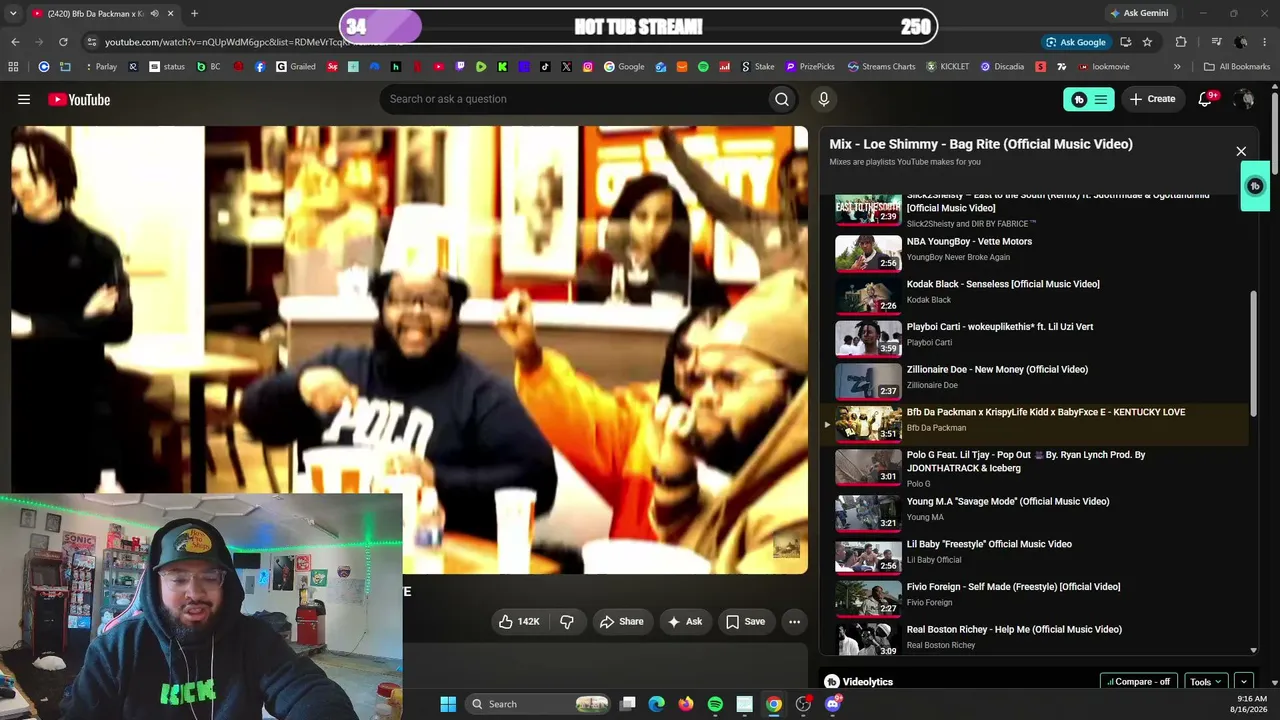Go back in Chrome
The height and width of the screenshot is (720, 1280).
pyautogui.click(x=15, y=42)
